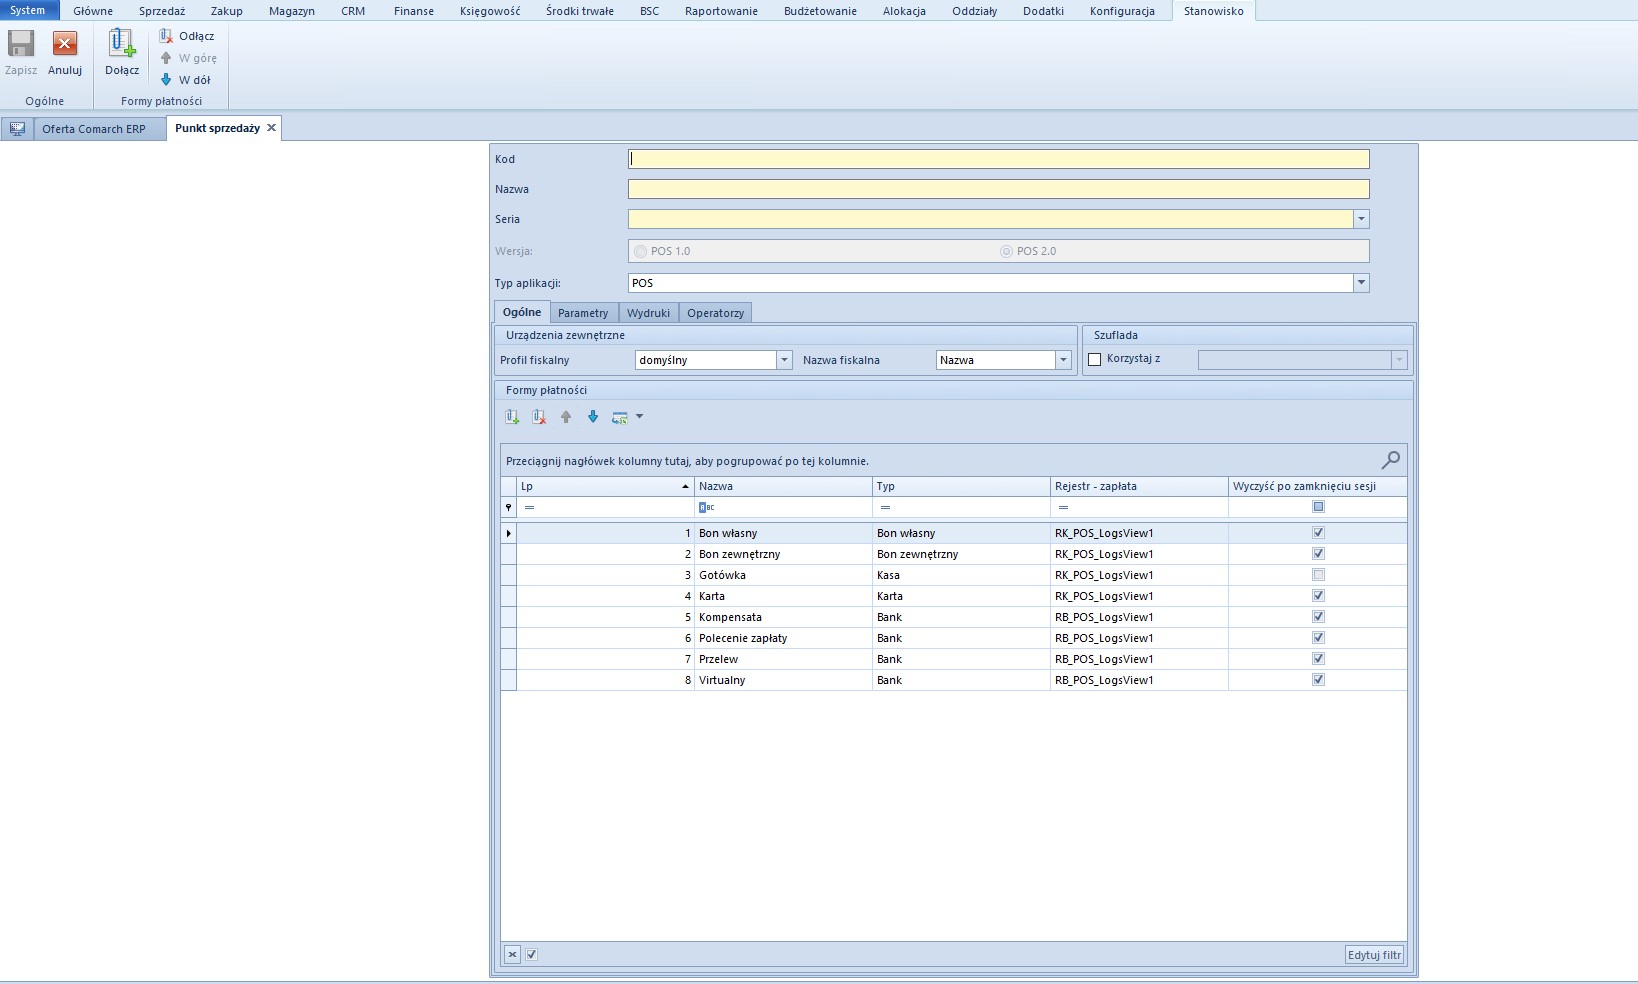Click the Magazyn ribbon menu
The height and width of the screenshot is (984, 1638).
292,11
